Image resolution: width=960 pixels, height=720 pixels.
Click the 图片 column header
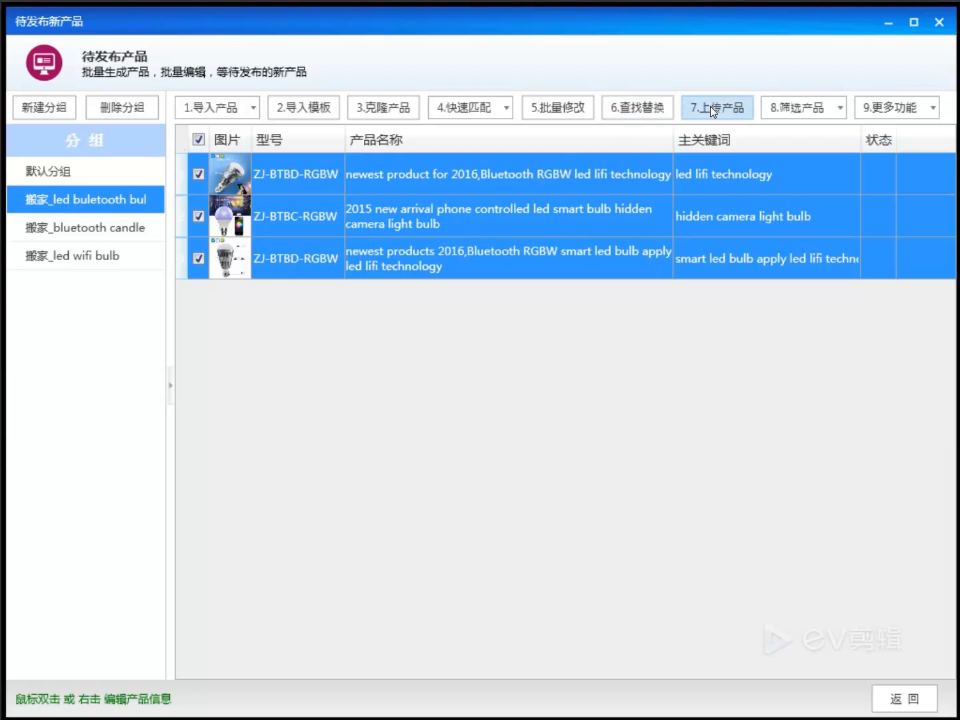tap(230, 140)
